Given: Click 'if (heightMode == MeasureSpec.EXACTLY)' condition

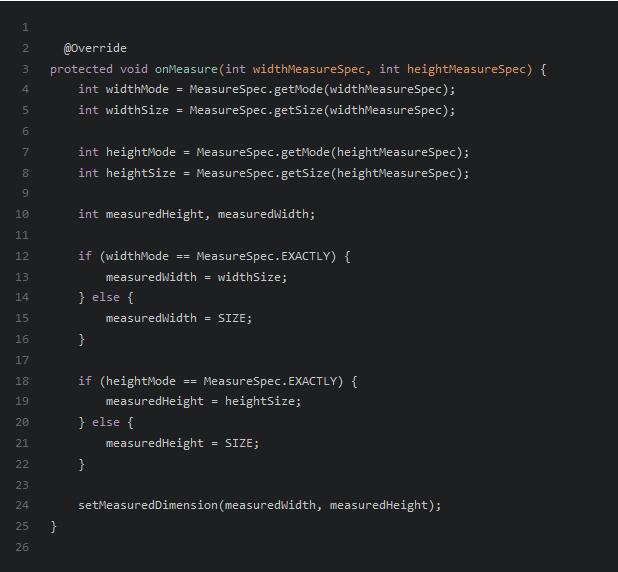Looking at the screenshot, I should click(x=210, y=382).
